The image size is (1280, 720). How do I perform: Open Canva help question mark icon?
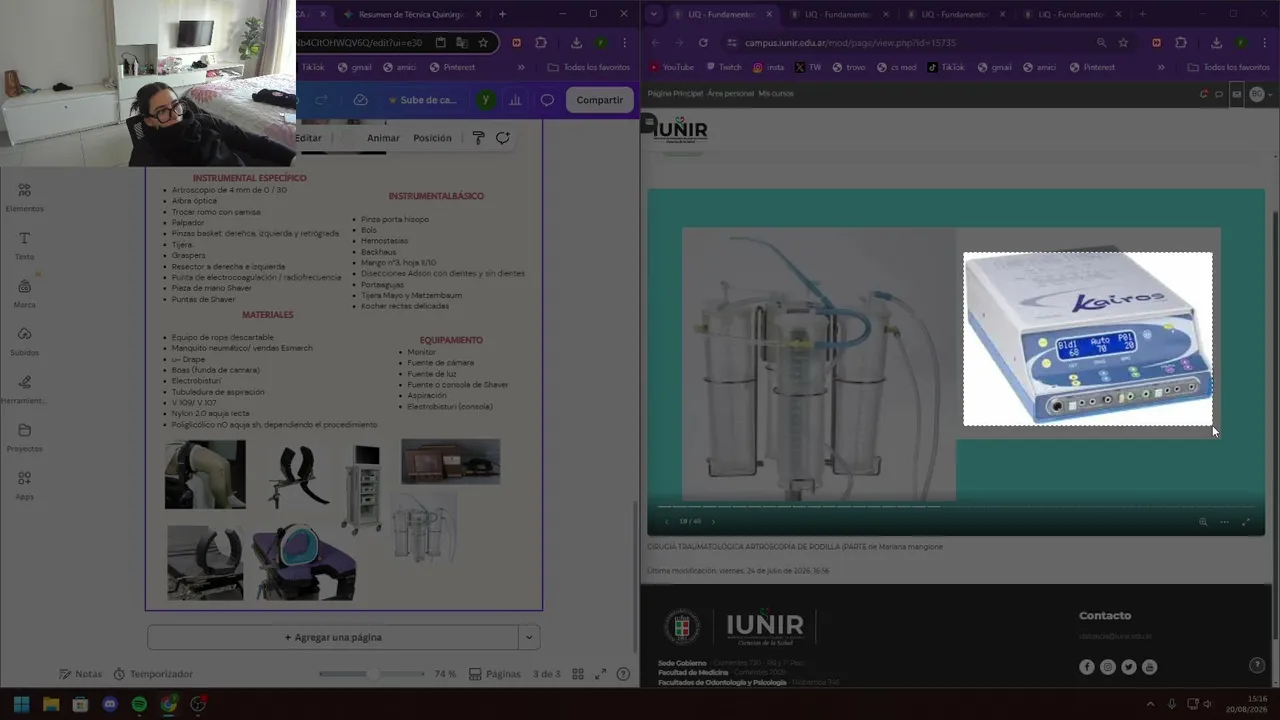coord(623,674)
